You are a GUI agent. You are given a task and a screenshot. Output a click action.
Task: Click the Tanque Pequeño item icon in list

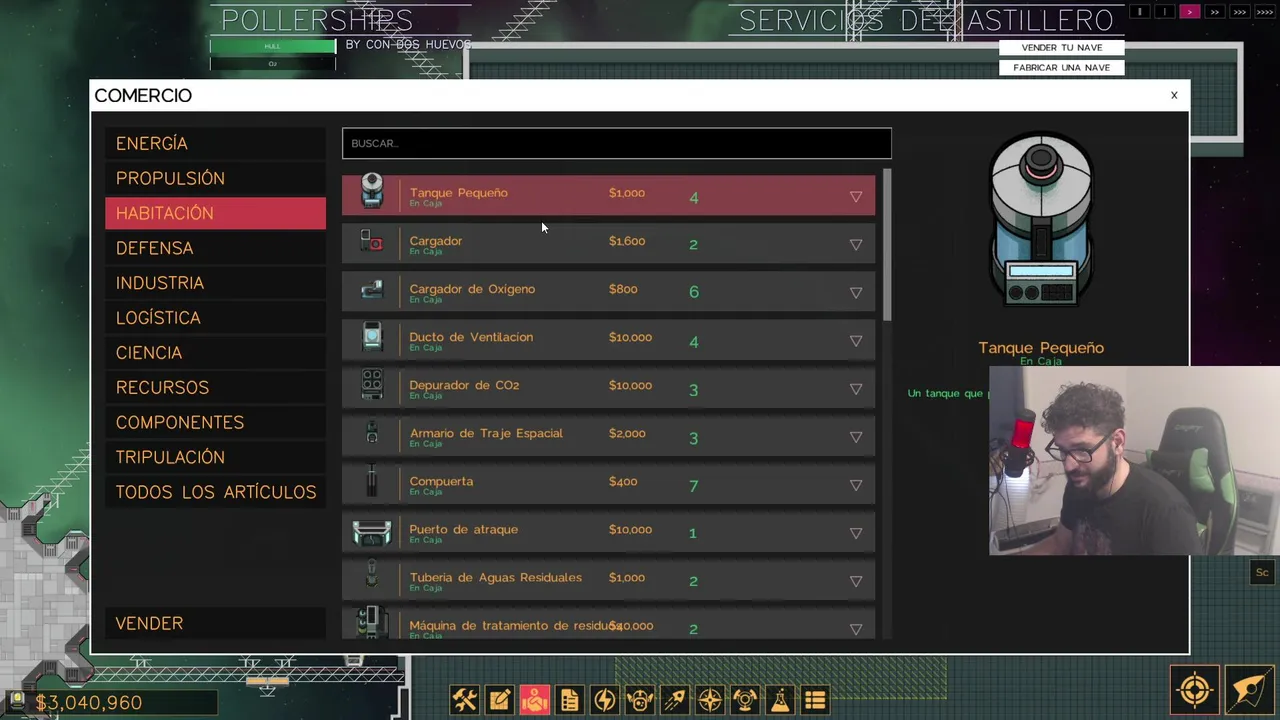pyautogui.click(x=372, y=191)
